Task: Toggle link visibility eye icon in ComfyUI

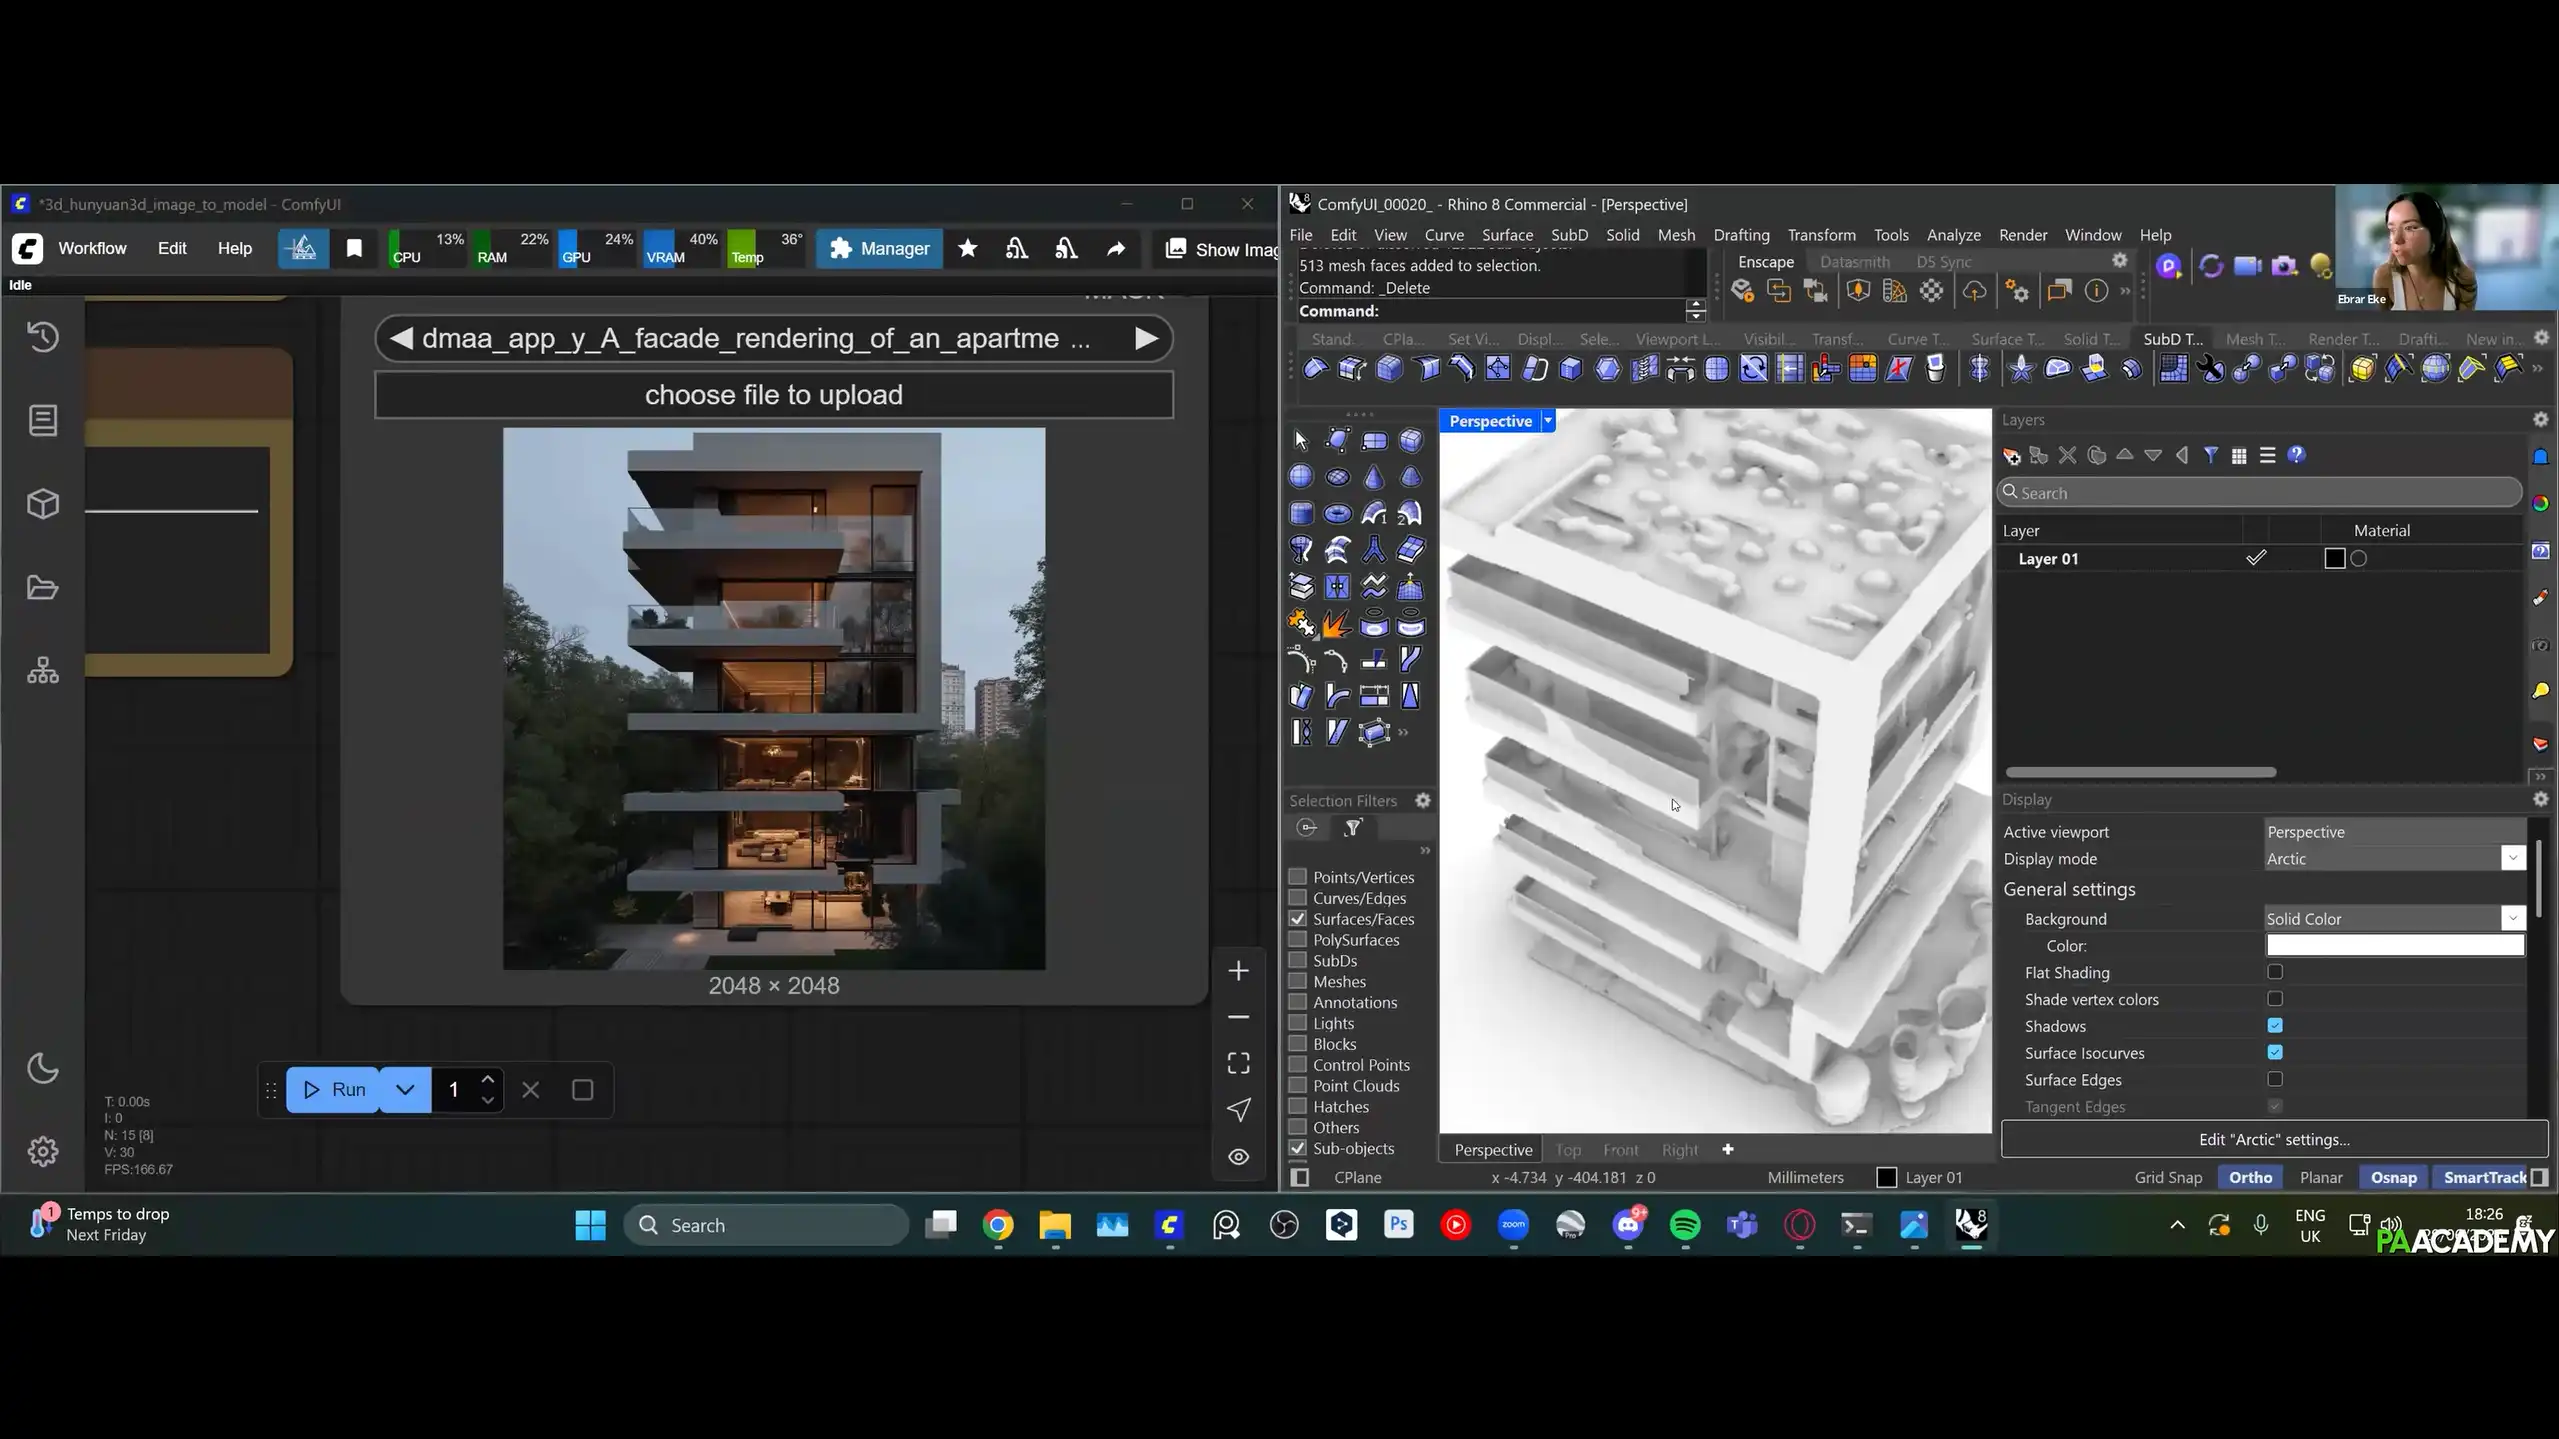Action: coord(1238,1157)
